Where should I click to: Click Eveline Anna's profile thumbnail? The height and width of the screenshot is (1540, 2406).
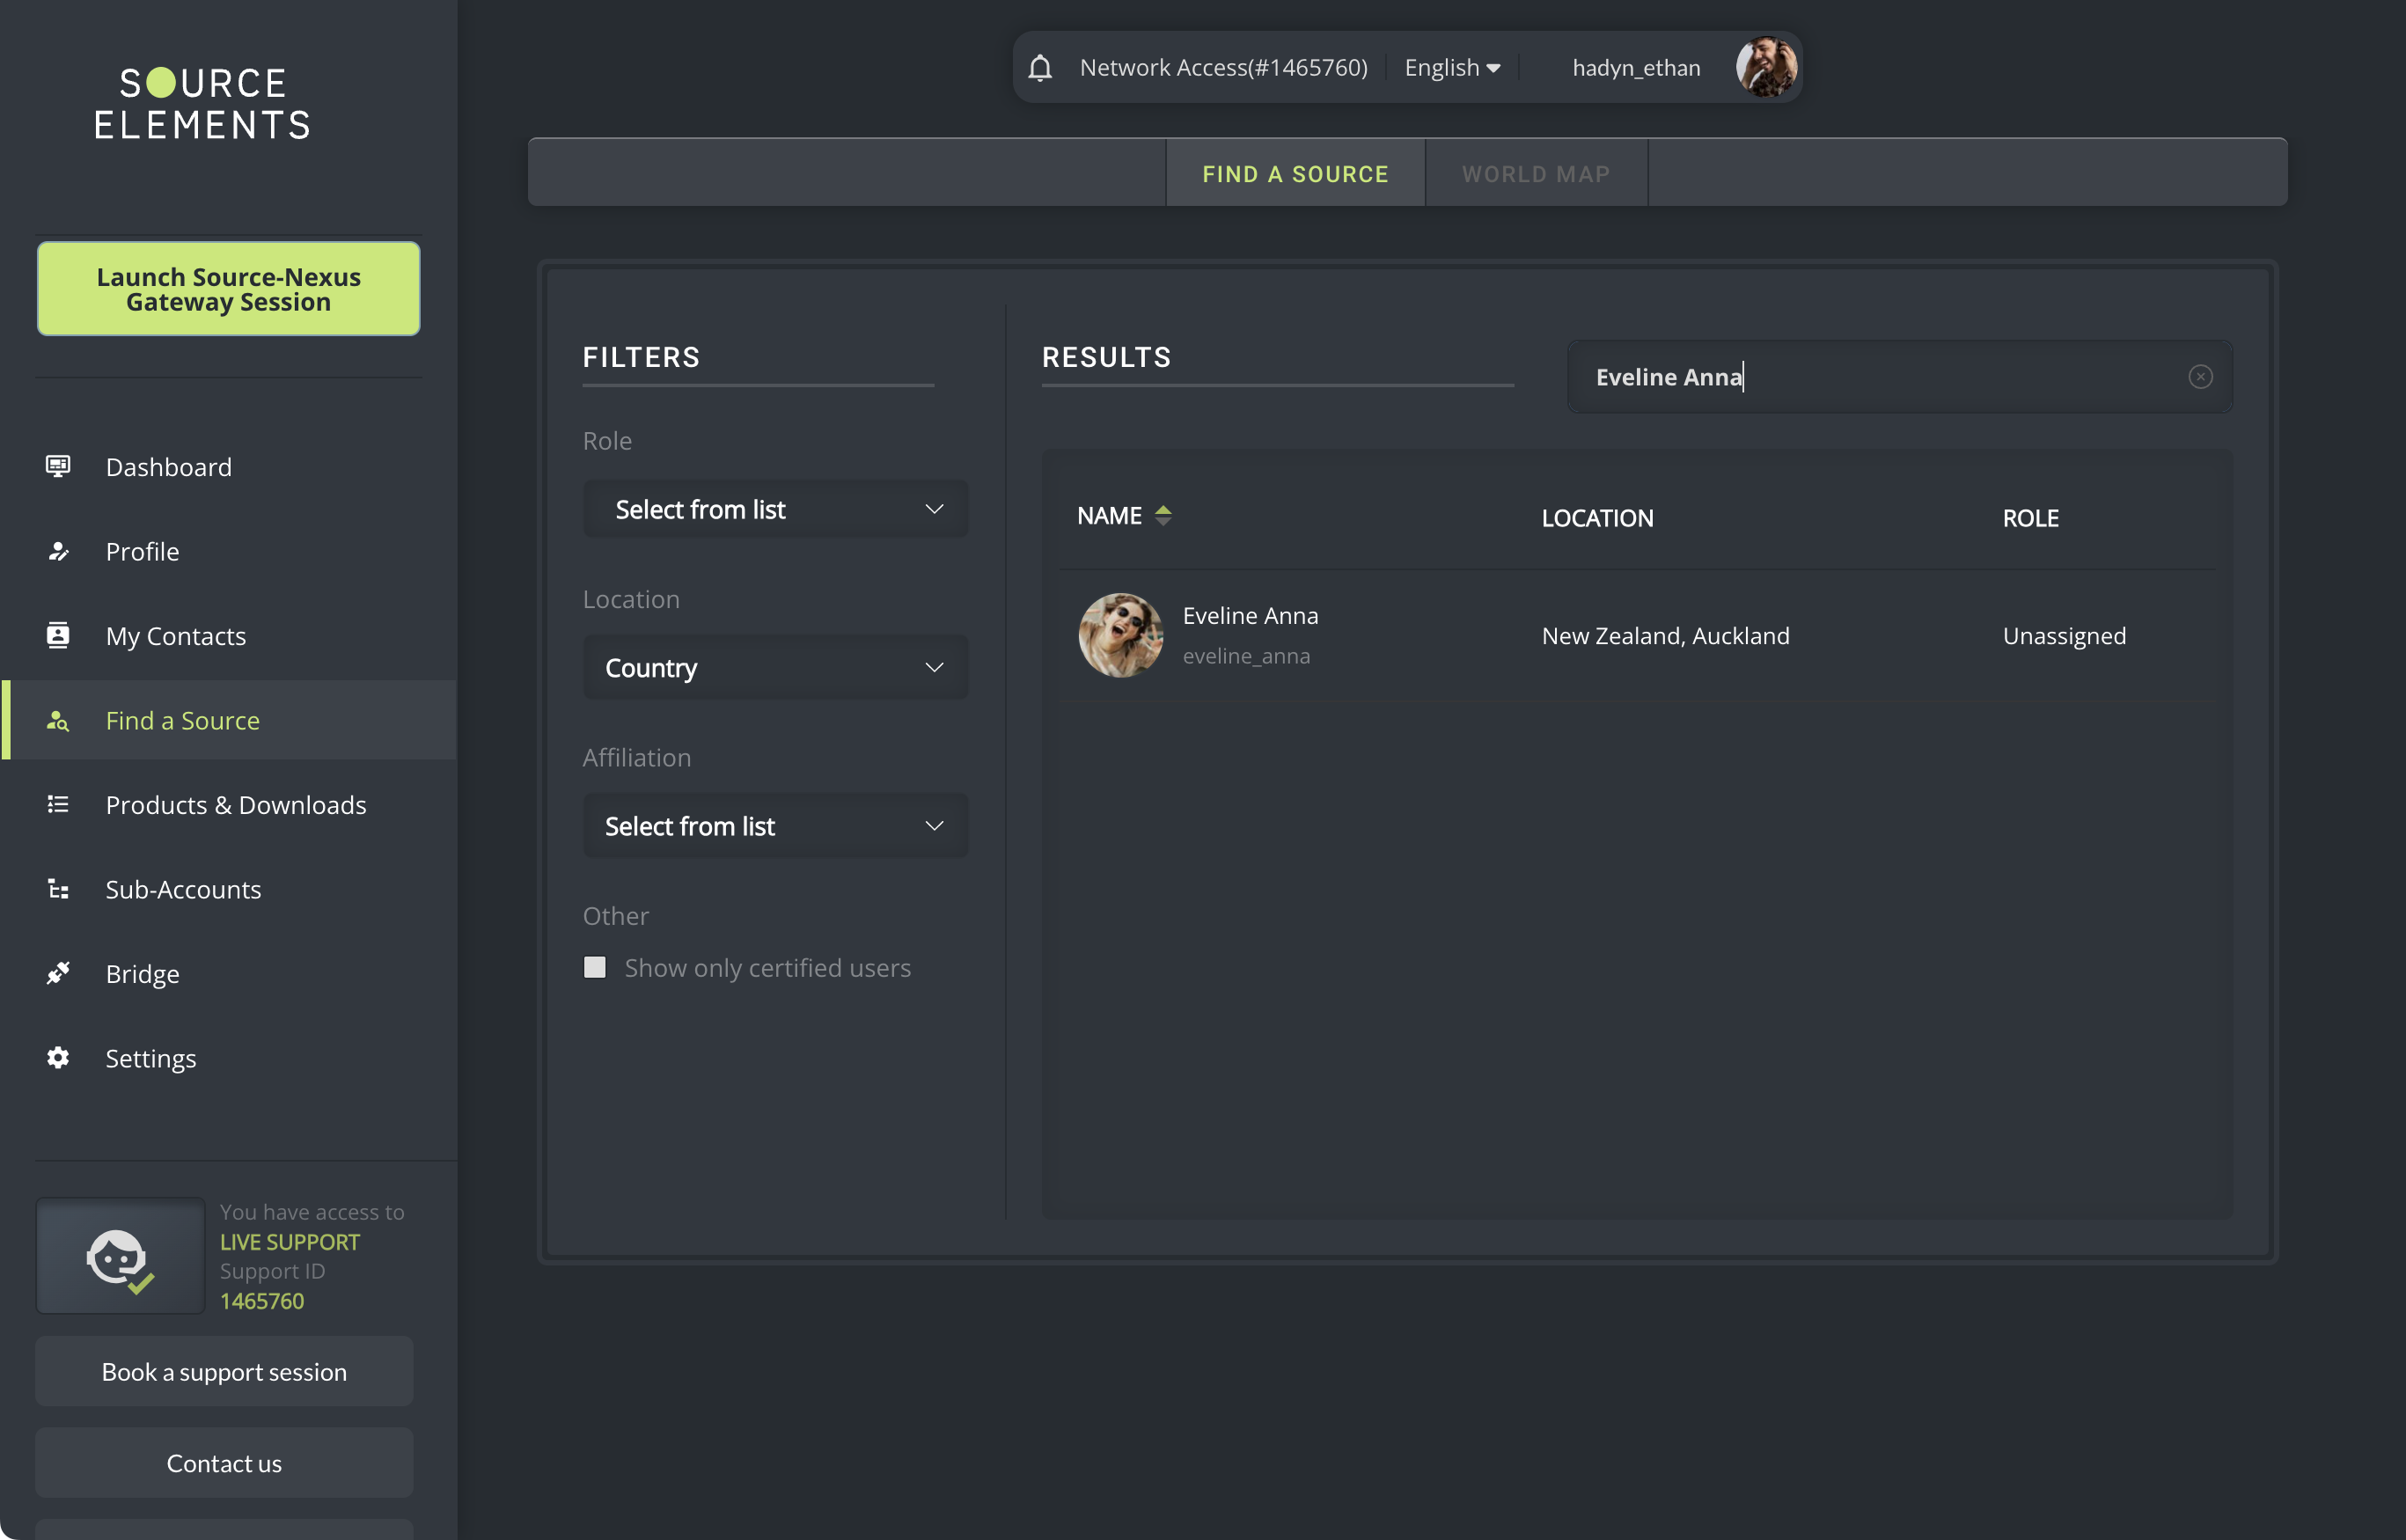(1120, 635)
